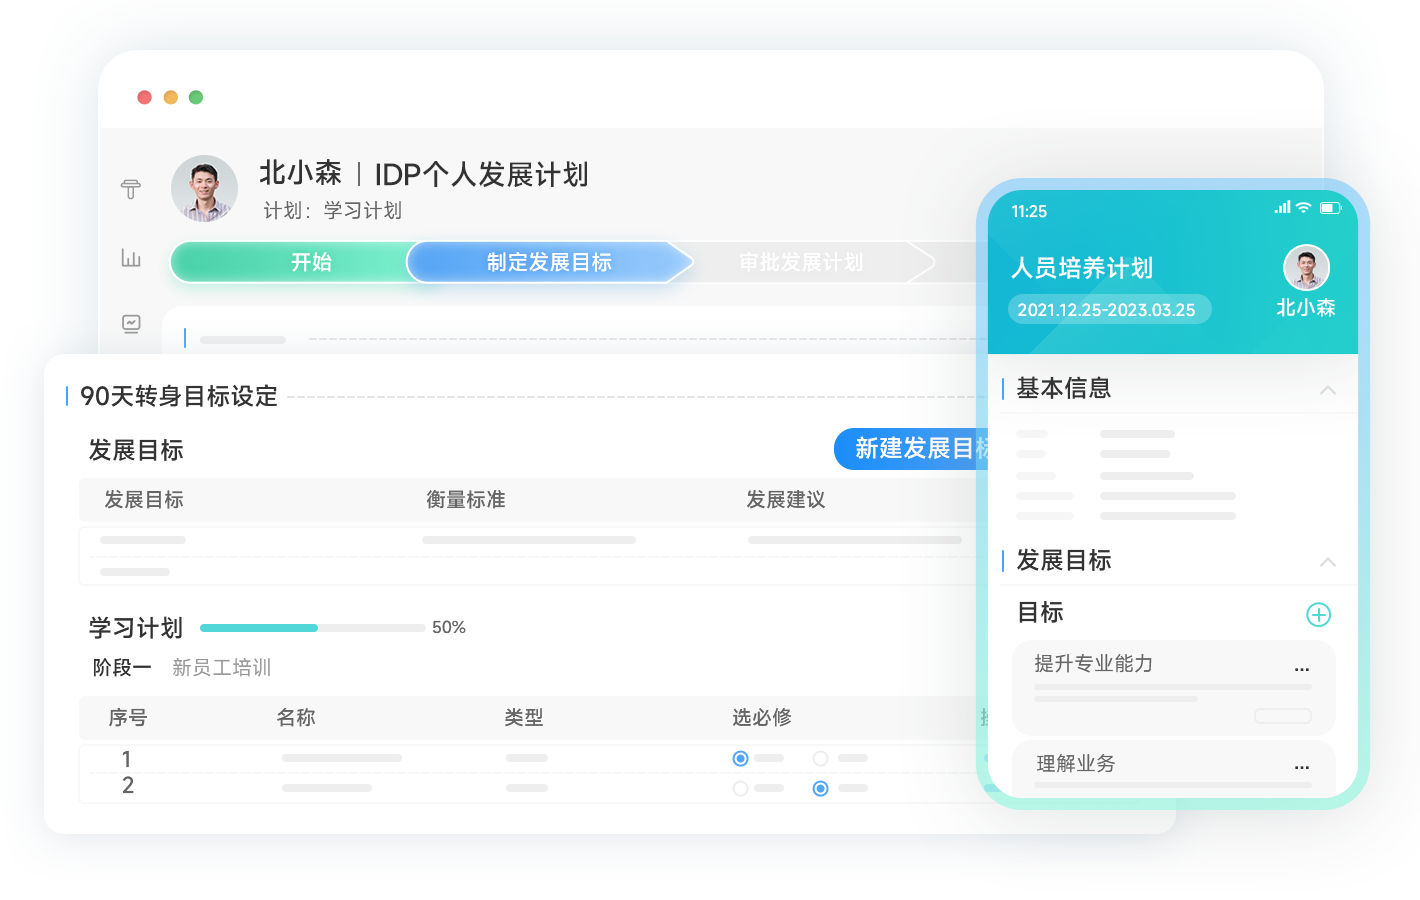Open the 2021.12.25-2023.03.25 date range pill
The width and height of the screenshot is (1420, 900).
(1108, 310)
